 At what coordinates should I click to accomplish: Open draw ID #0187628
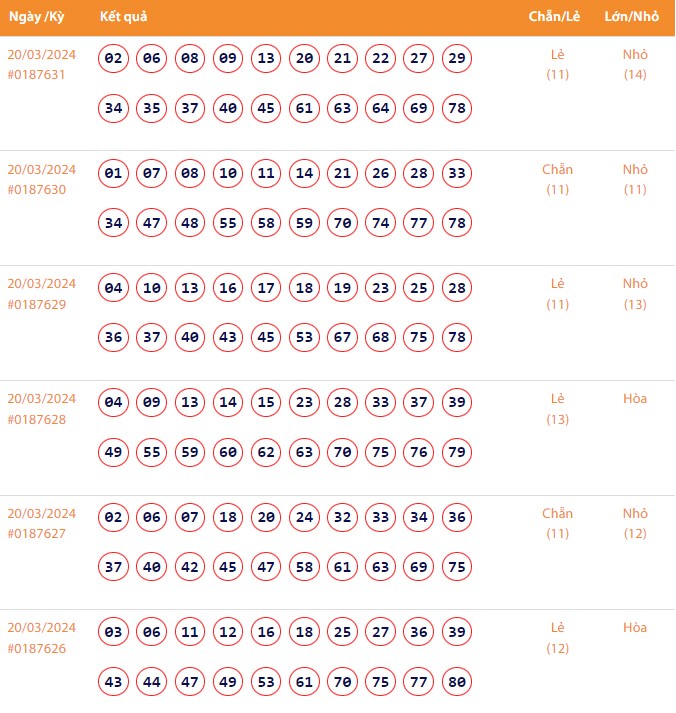coord(36,419)
